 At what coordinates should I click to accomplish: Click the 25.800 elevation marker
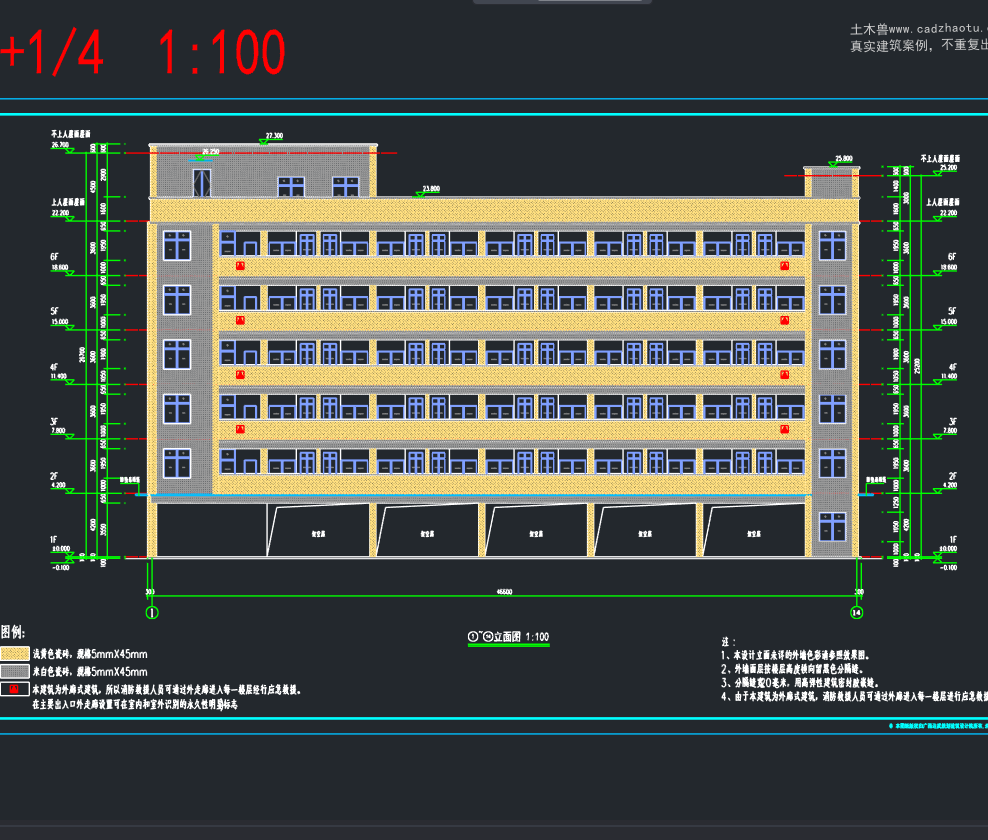(843, 159)
